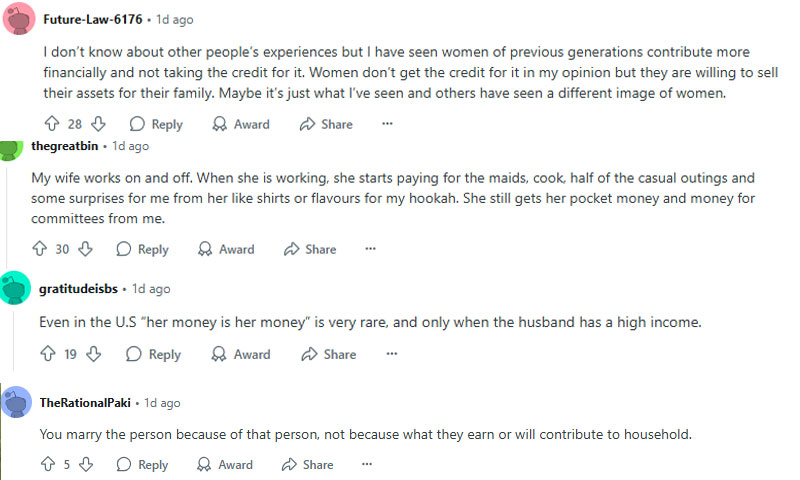800x480 pixels.
Task: Reply to Future-Law-6176's comment
Action: [x=156, y=124]
